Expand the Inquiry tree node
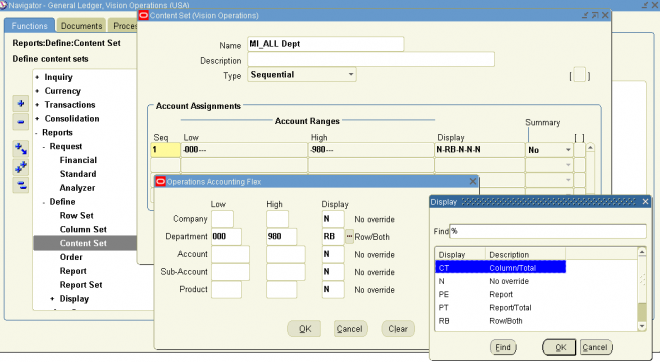This screenshot has height=362, width=660. pos(37,77)
